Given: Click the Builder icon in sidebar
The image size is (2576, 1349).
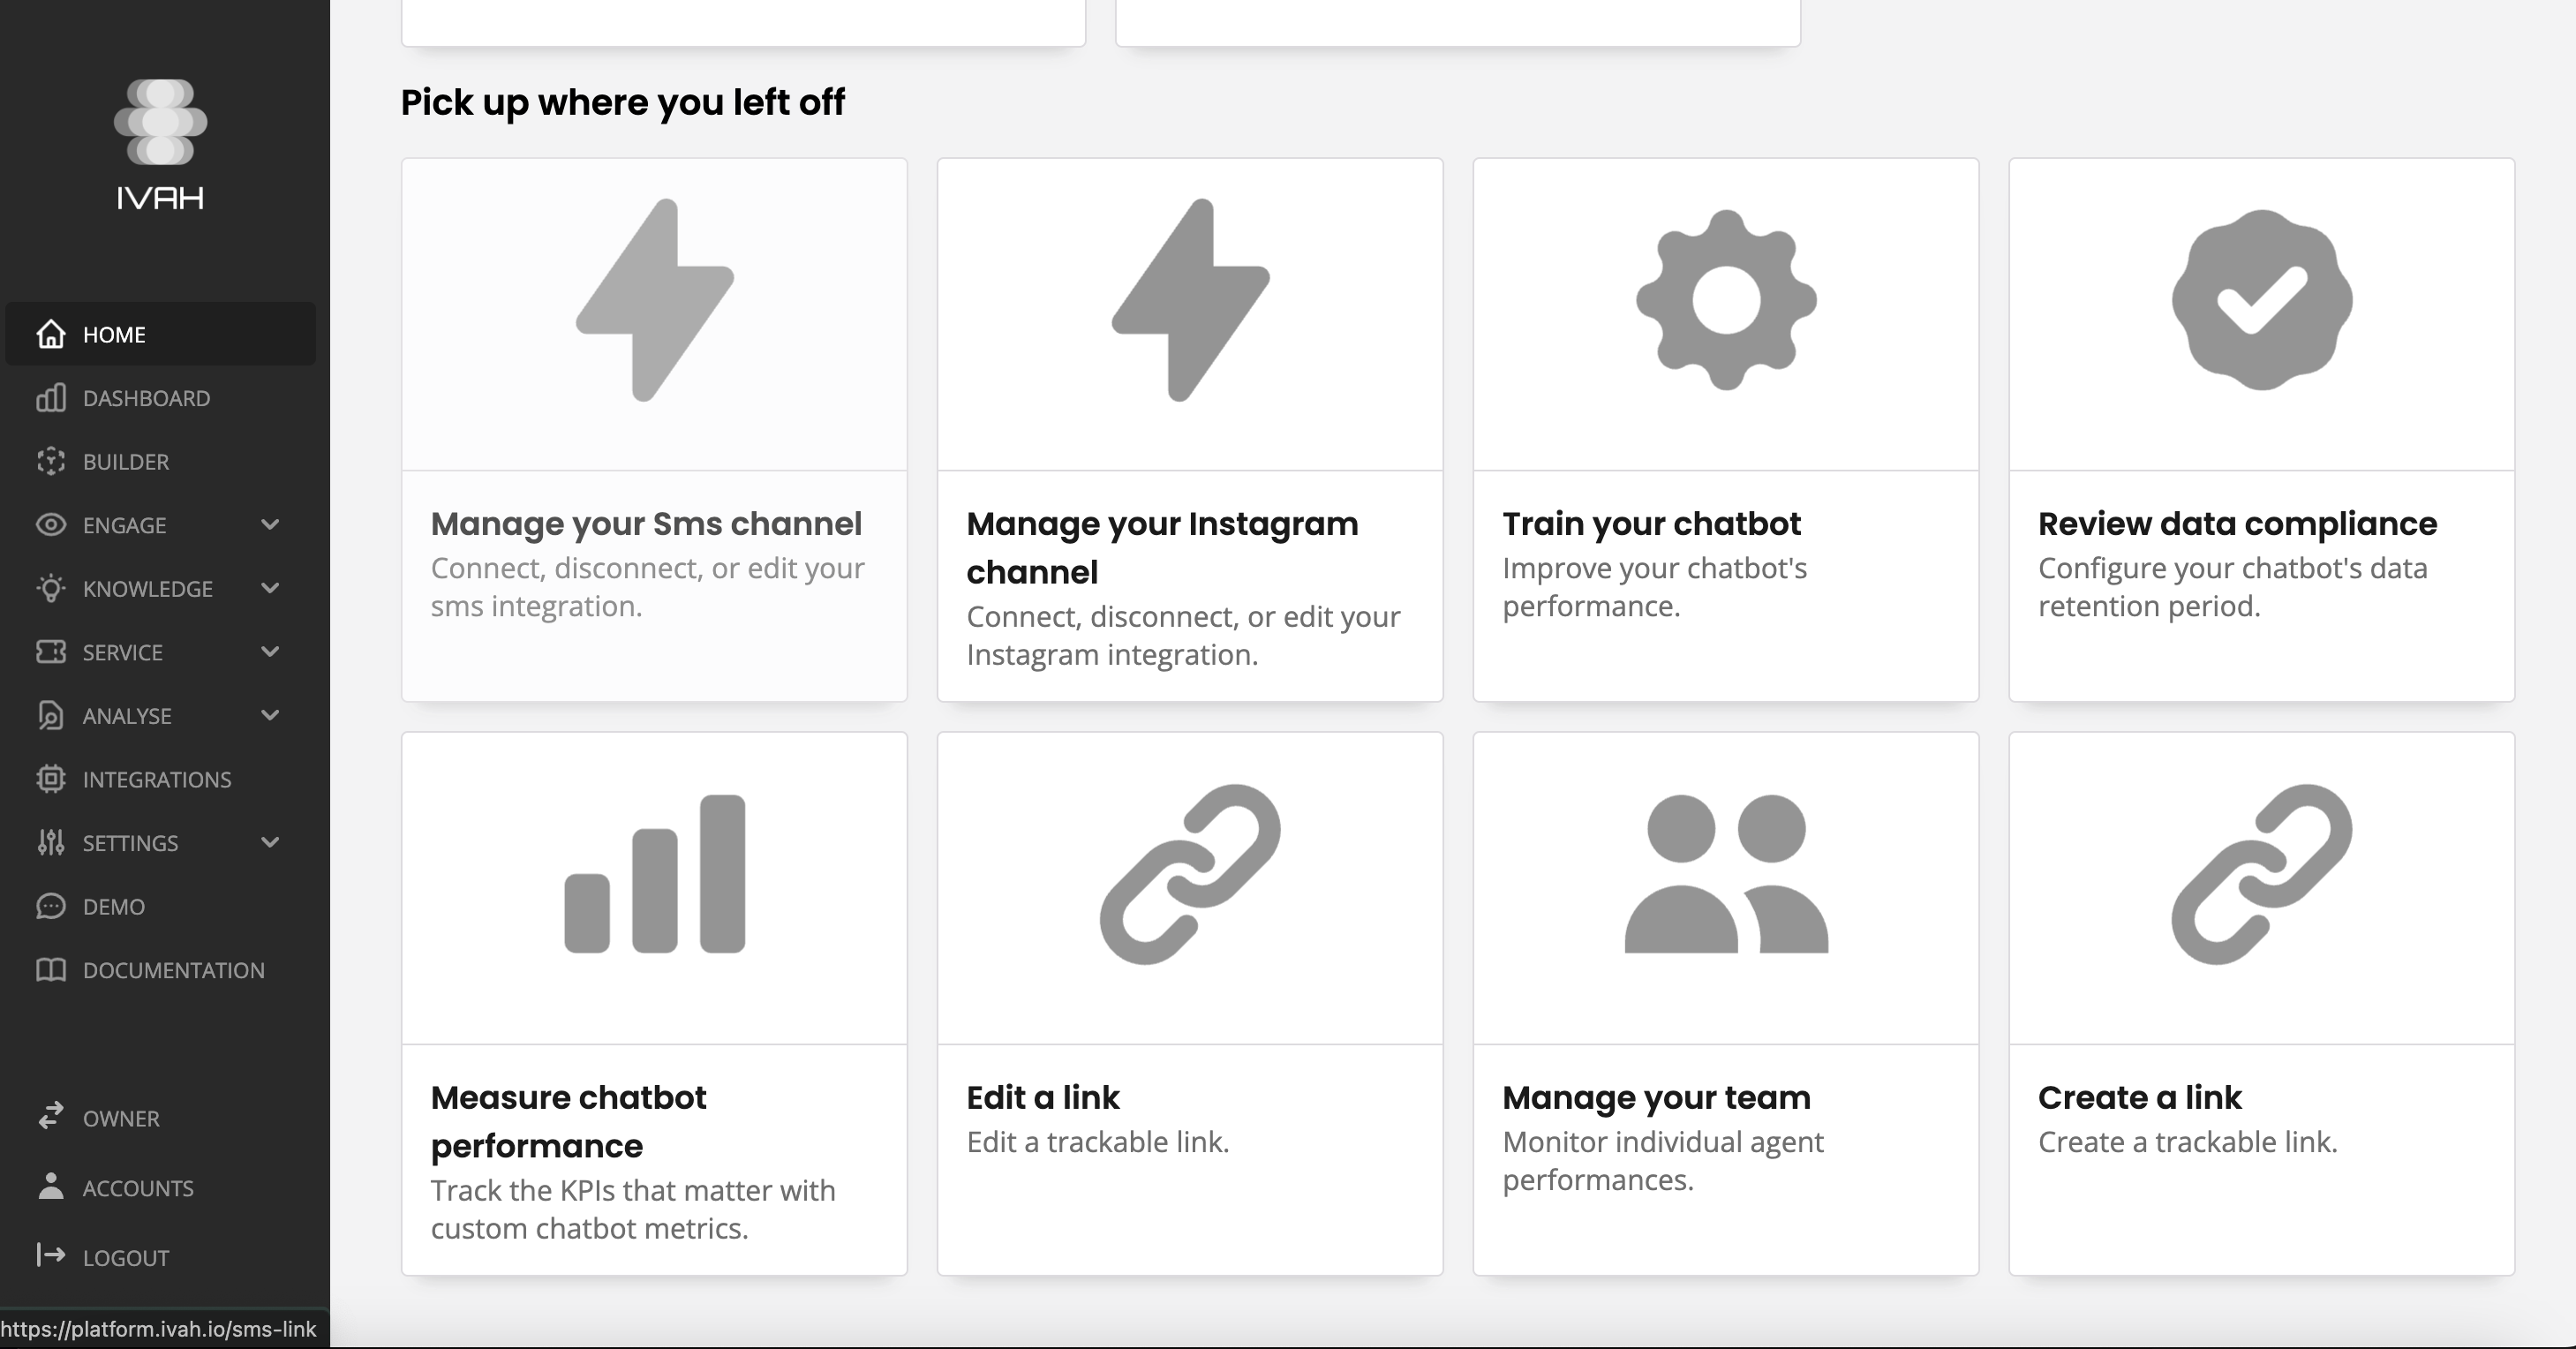Looking at the screenshot, I should tap(50, 462).
